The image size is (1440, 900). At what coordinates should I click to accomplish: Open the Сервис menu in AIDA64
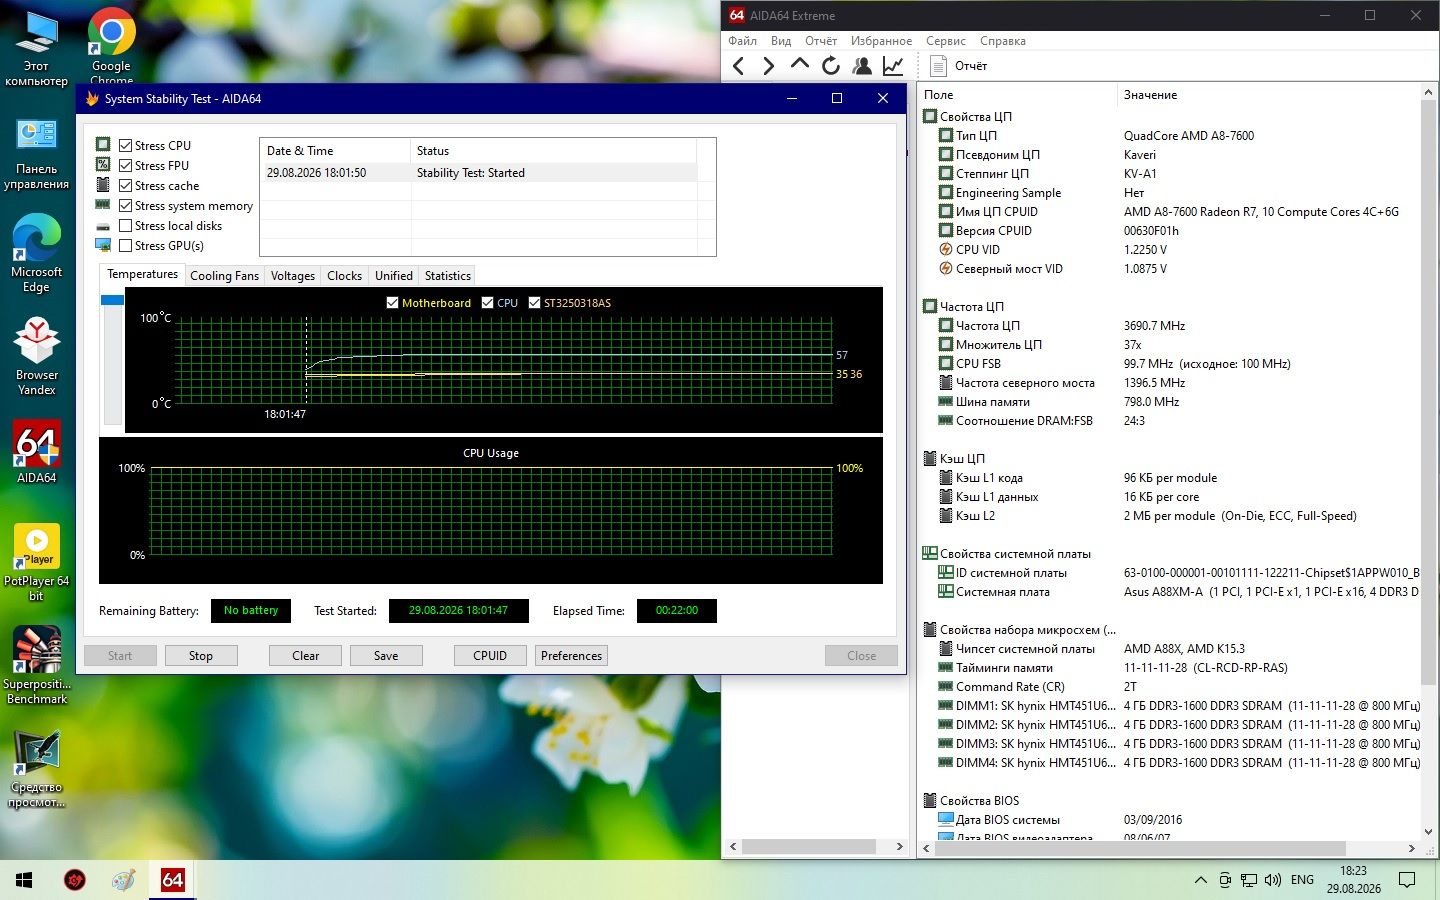(x=946, y=41)
